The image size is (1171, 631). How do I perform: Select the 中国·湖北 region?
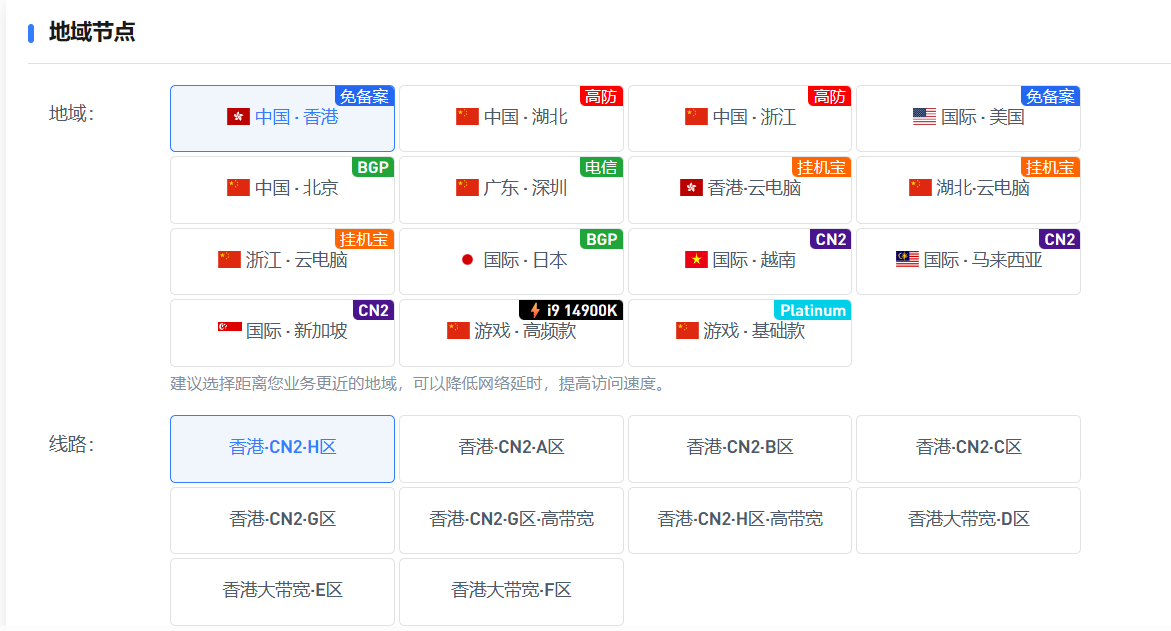click(511, 117)
